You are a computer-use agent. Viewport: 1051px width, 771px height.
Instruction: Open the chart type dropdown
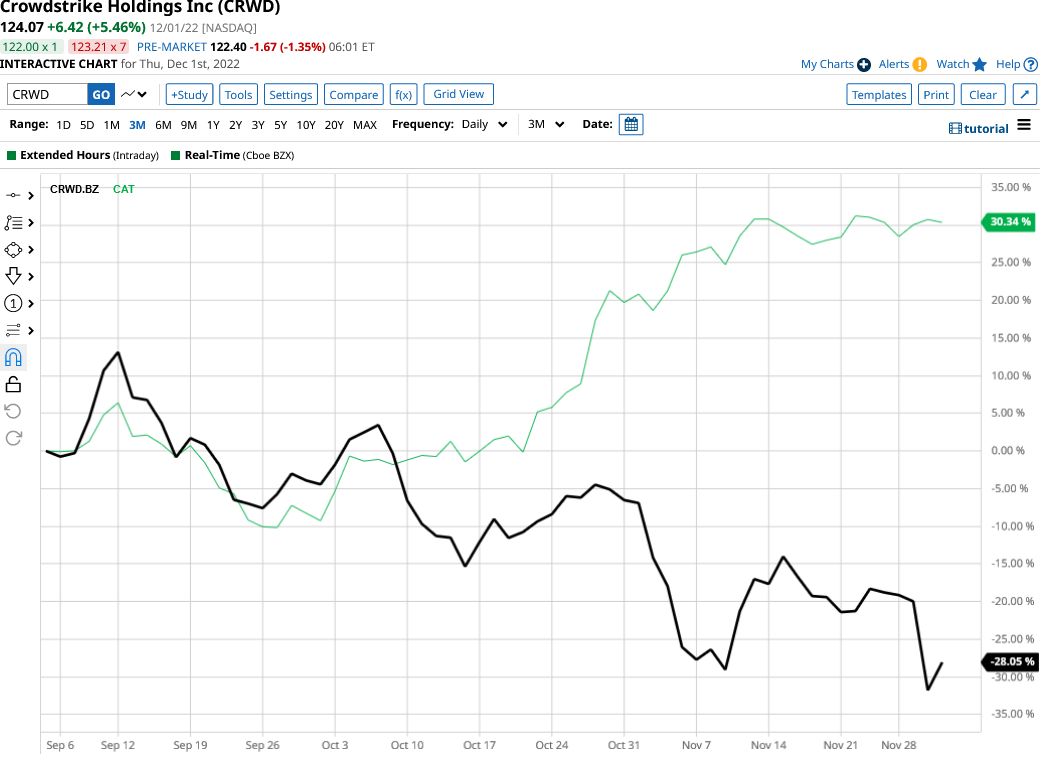tap(134, 95)
